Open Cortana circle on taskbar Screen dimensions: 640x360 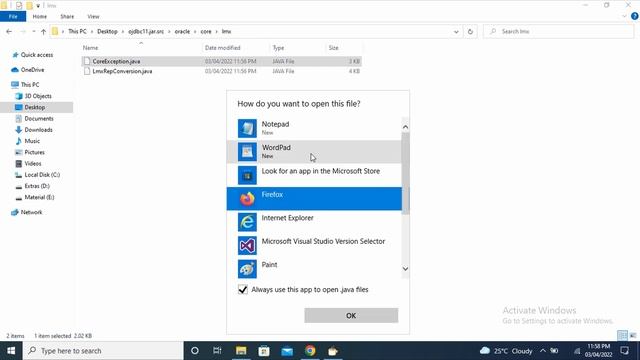click(195, 351)
